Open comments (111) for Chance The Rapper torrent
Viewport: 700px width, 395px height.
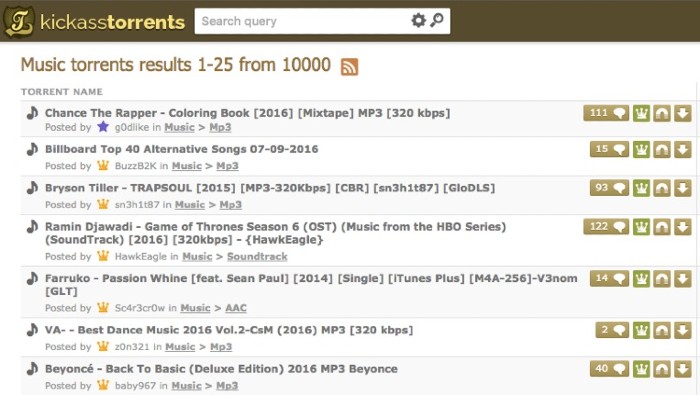point(606,113)
